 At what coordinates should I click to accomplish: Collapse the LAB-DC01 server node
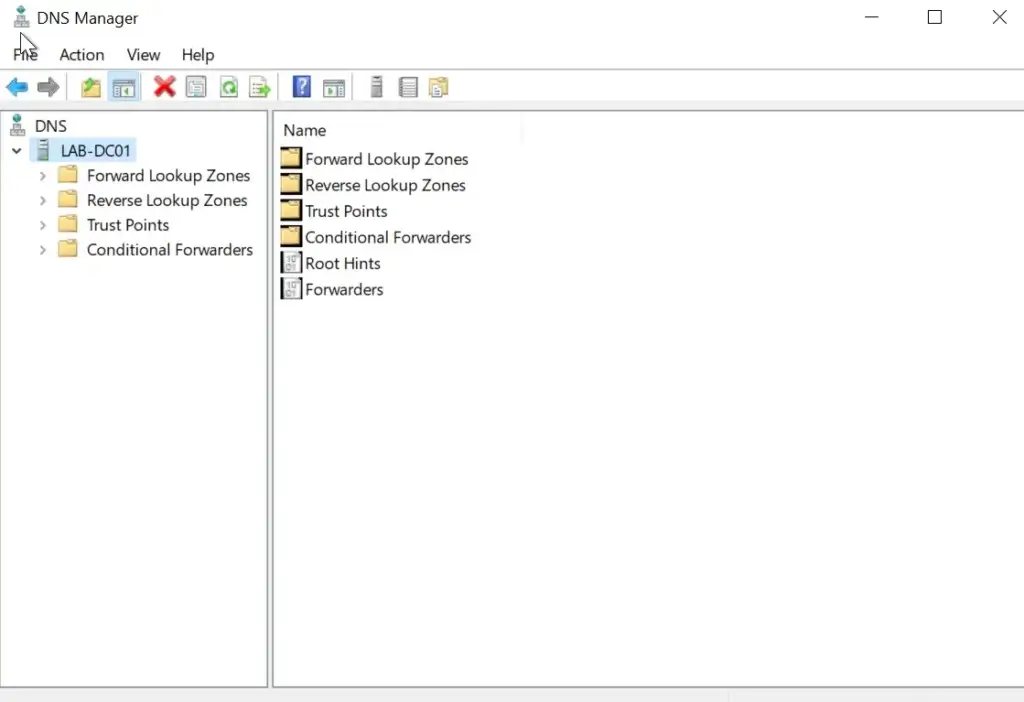[x=17, y=151]
